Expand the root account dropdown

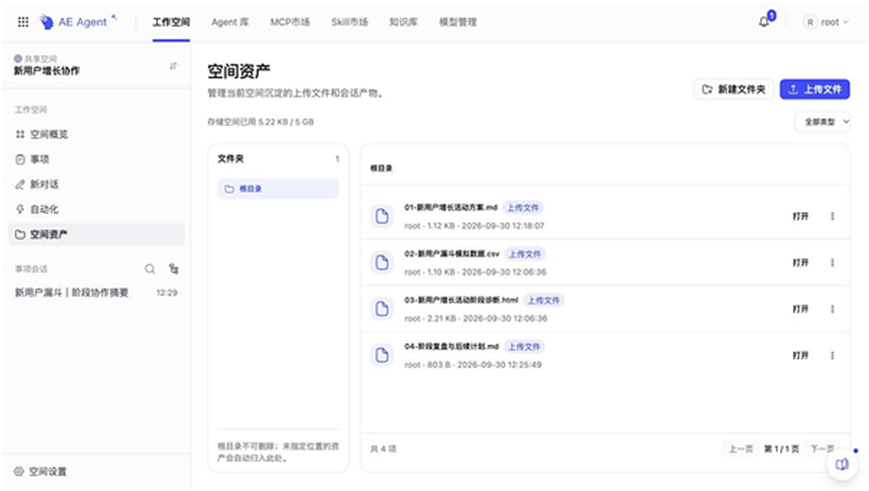846,22
